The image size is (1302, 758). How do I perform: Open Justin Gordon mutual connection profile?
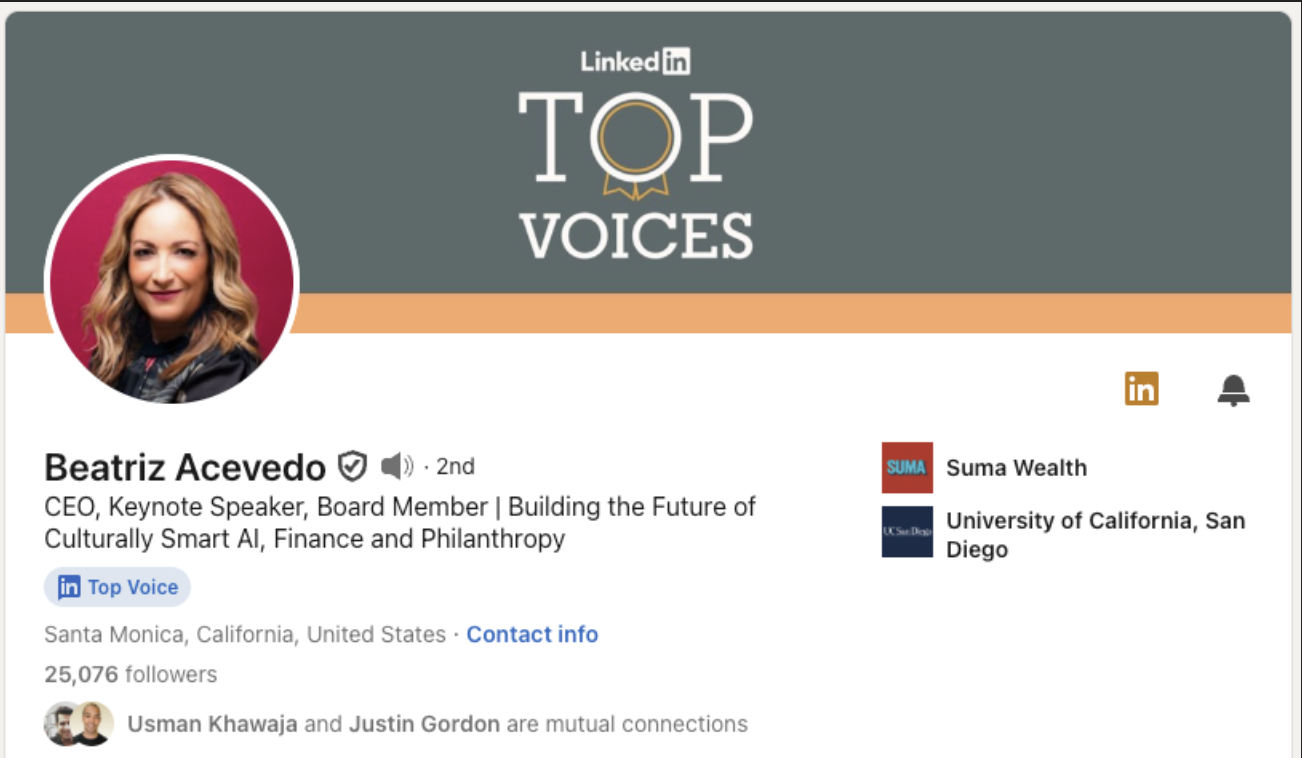424,724
